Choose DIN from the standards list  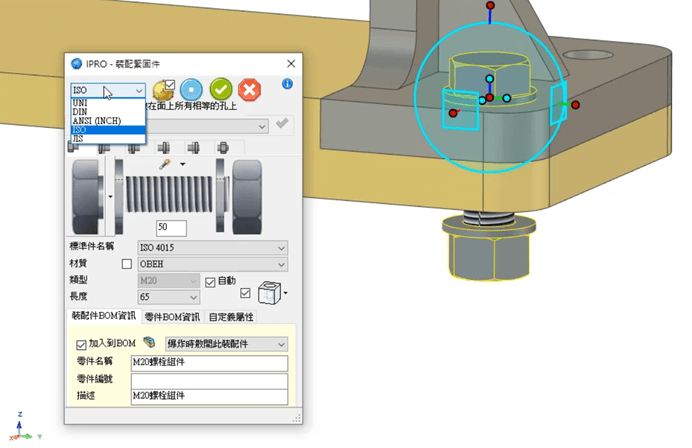click(x=108, y=112)
